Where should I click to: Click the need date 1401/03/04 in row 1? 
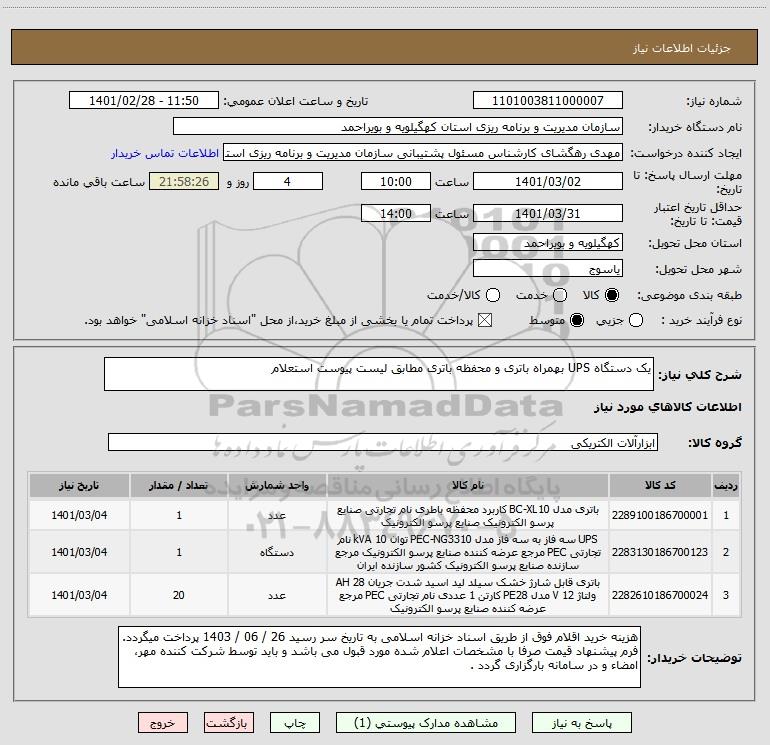(79, 515)
